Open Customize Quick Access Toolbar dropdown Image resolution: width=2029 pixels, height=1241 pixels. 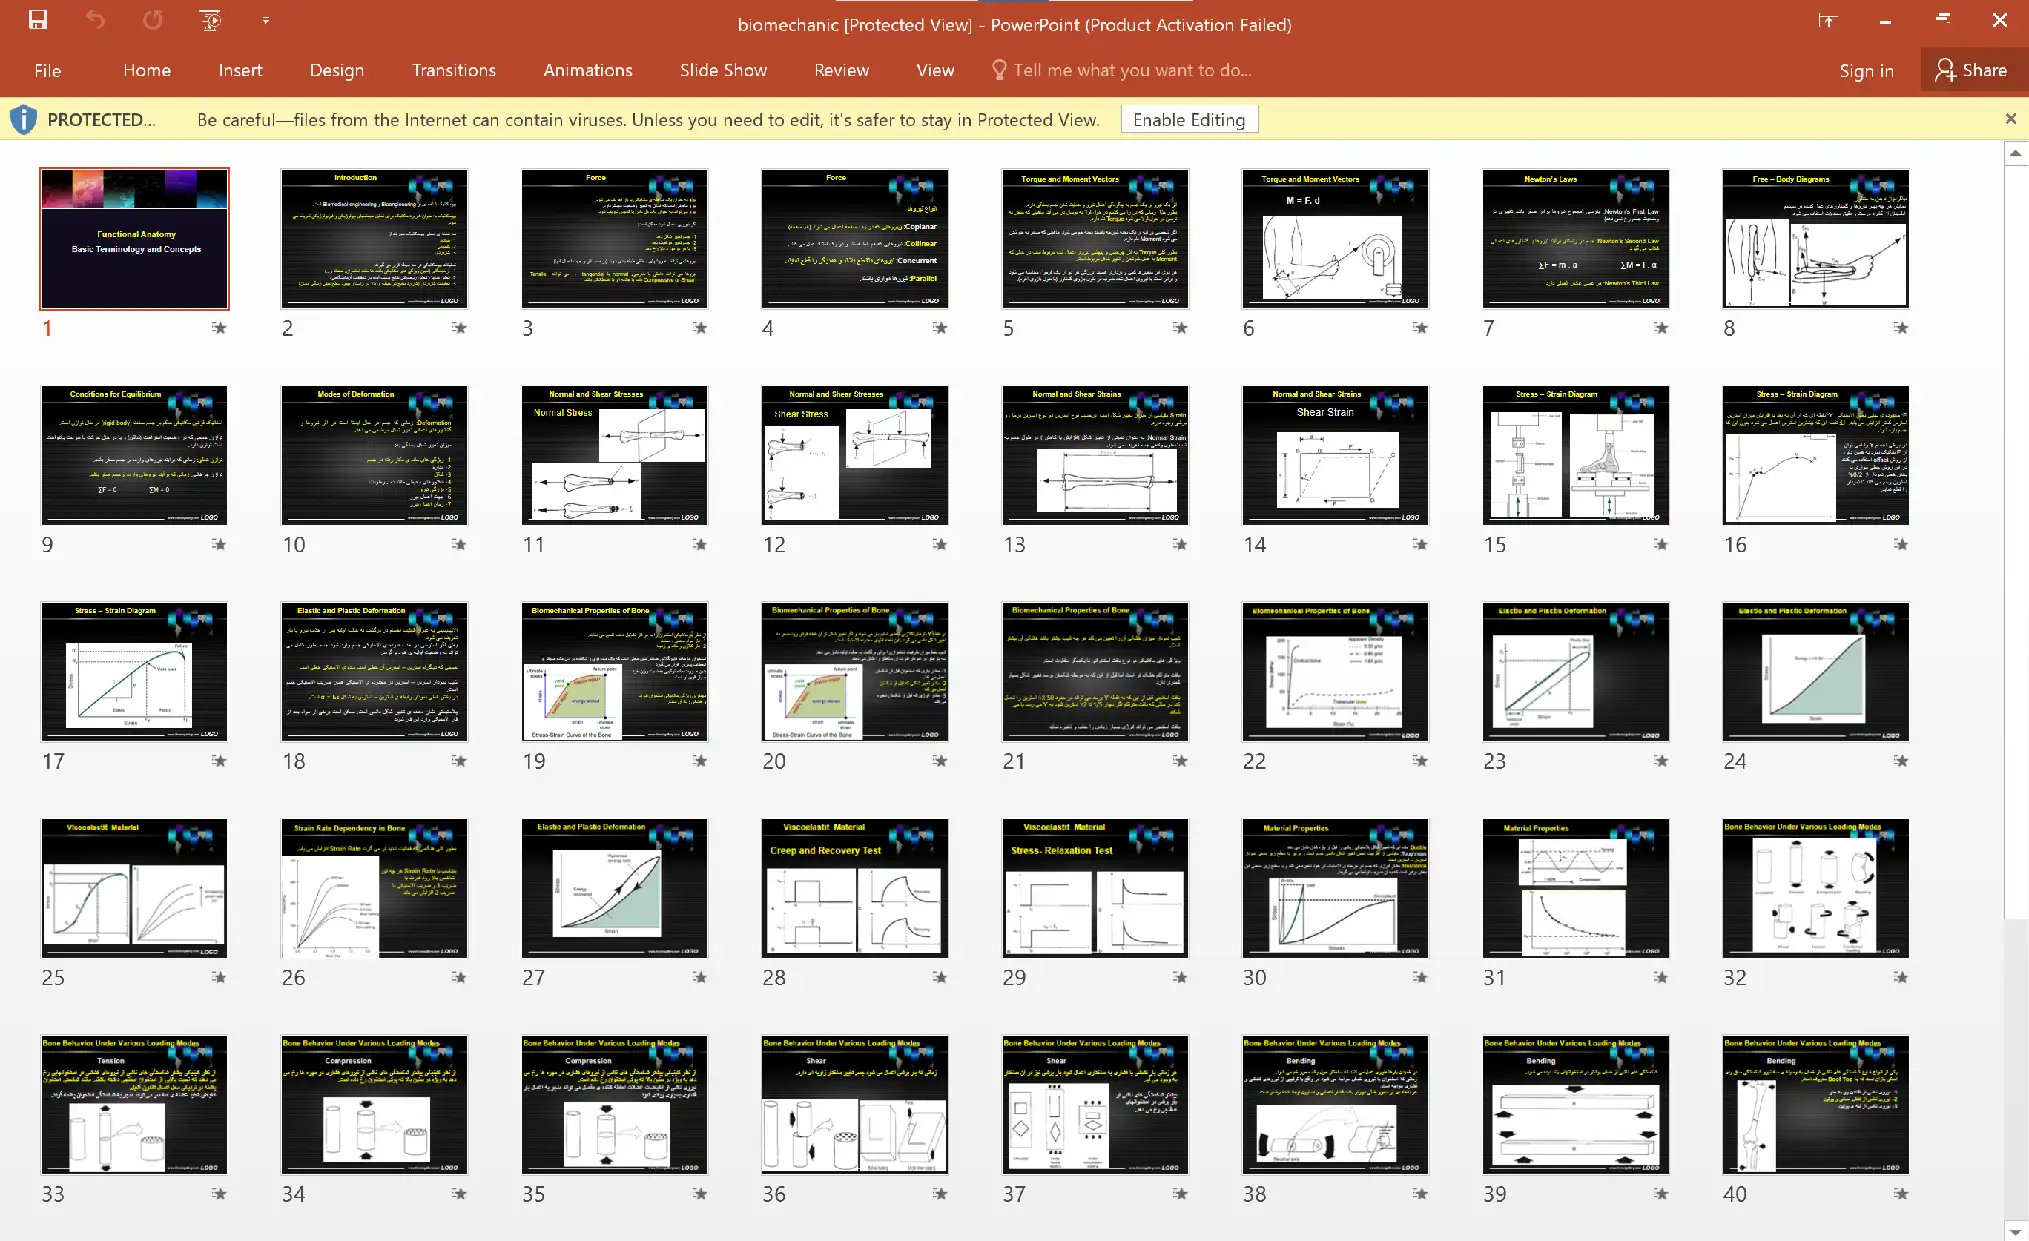pos(265,20)
